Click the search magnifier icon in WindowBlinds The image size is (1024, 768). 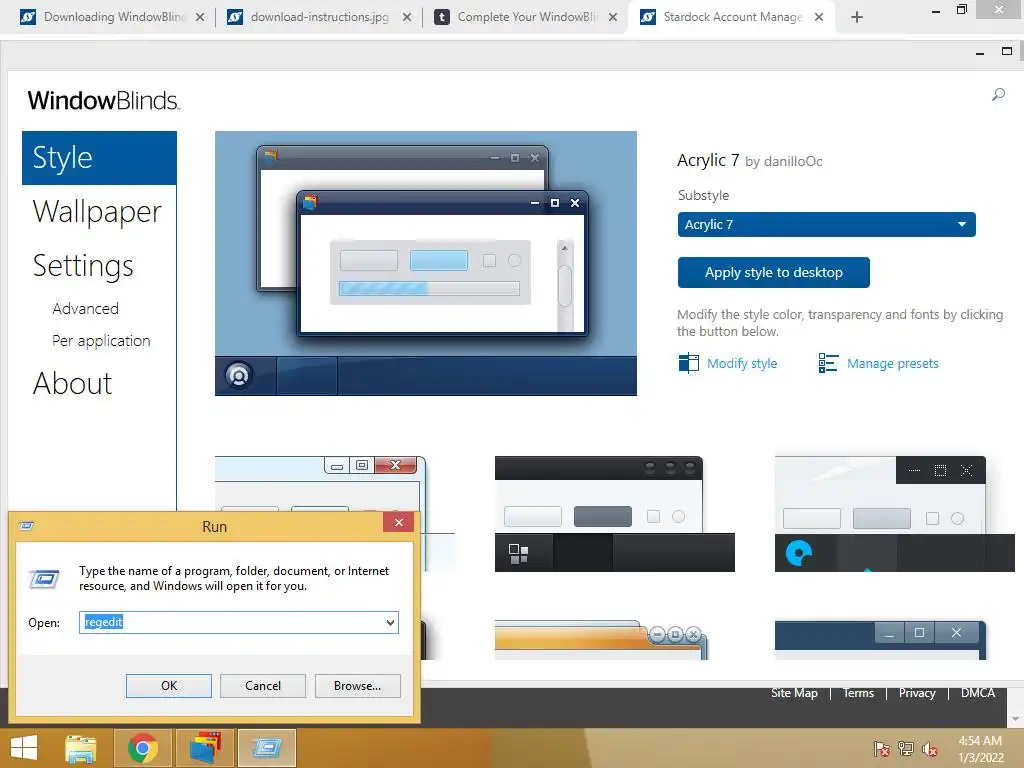tap(998, 95)
